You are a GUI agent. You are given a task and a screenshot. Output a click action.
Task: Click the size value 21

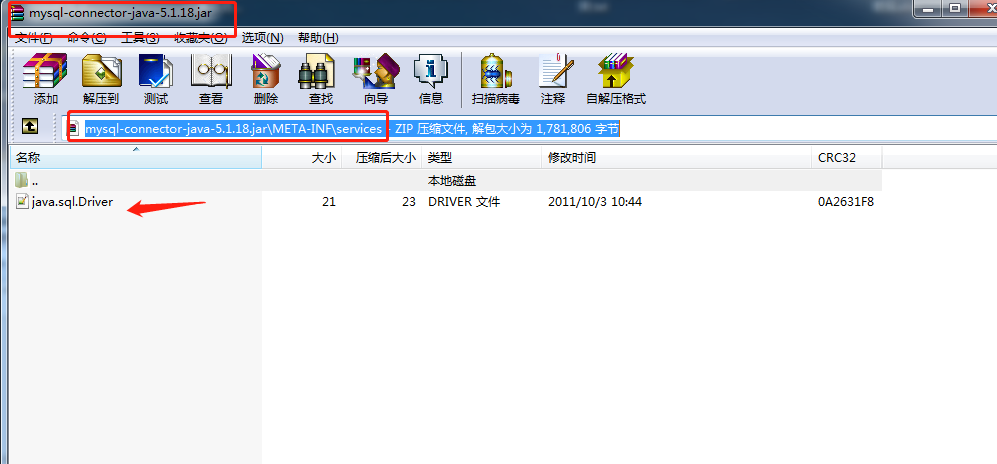tap(329, 202)
